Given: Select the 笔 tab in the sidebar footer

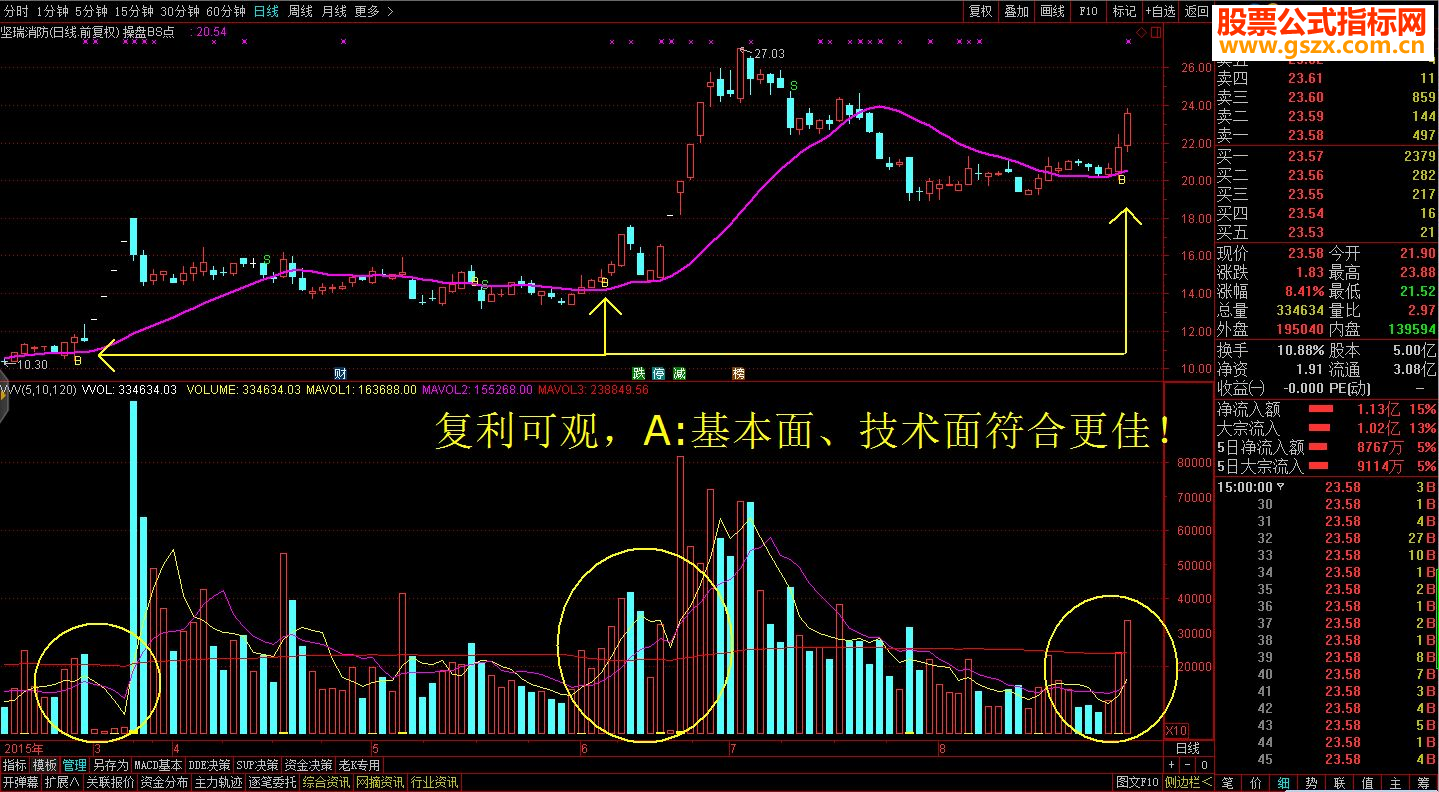Looking at the screenshot, I should pyautogui.click(x=1227, y=782).
